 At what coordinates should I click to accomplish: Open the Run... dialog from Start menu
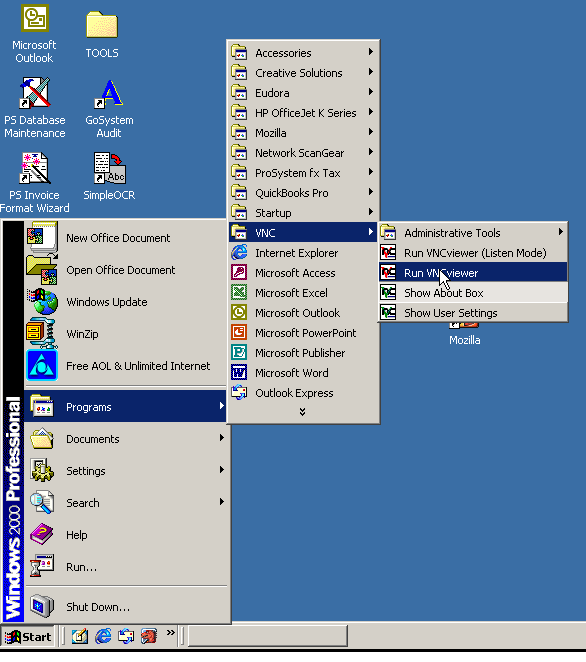tap(126, 567)
